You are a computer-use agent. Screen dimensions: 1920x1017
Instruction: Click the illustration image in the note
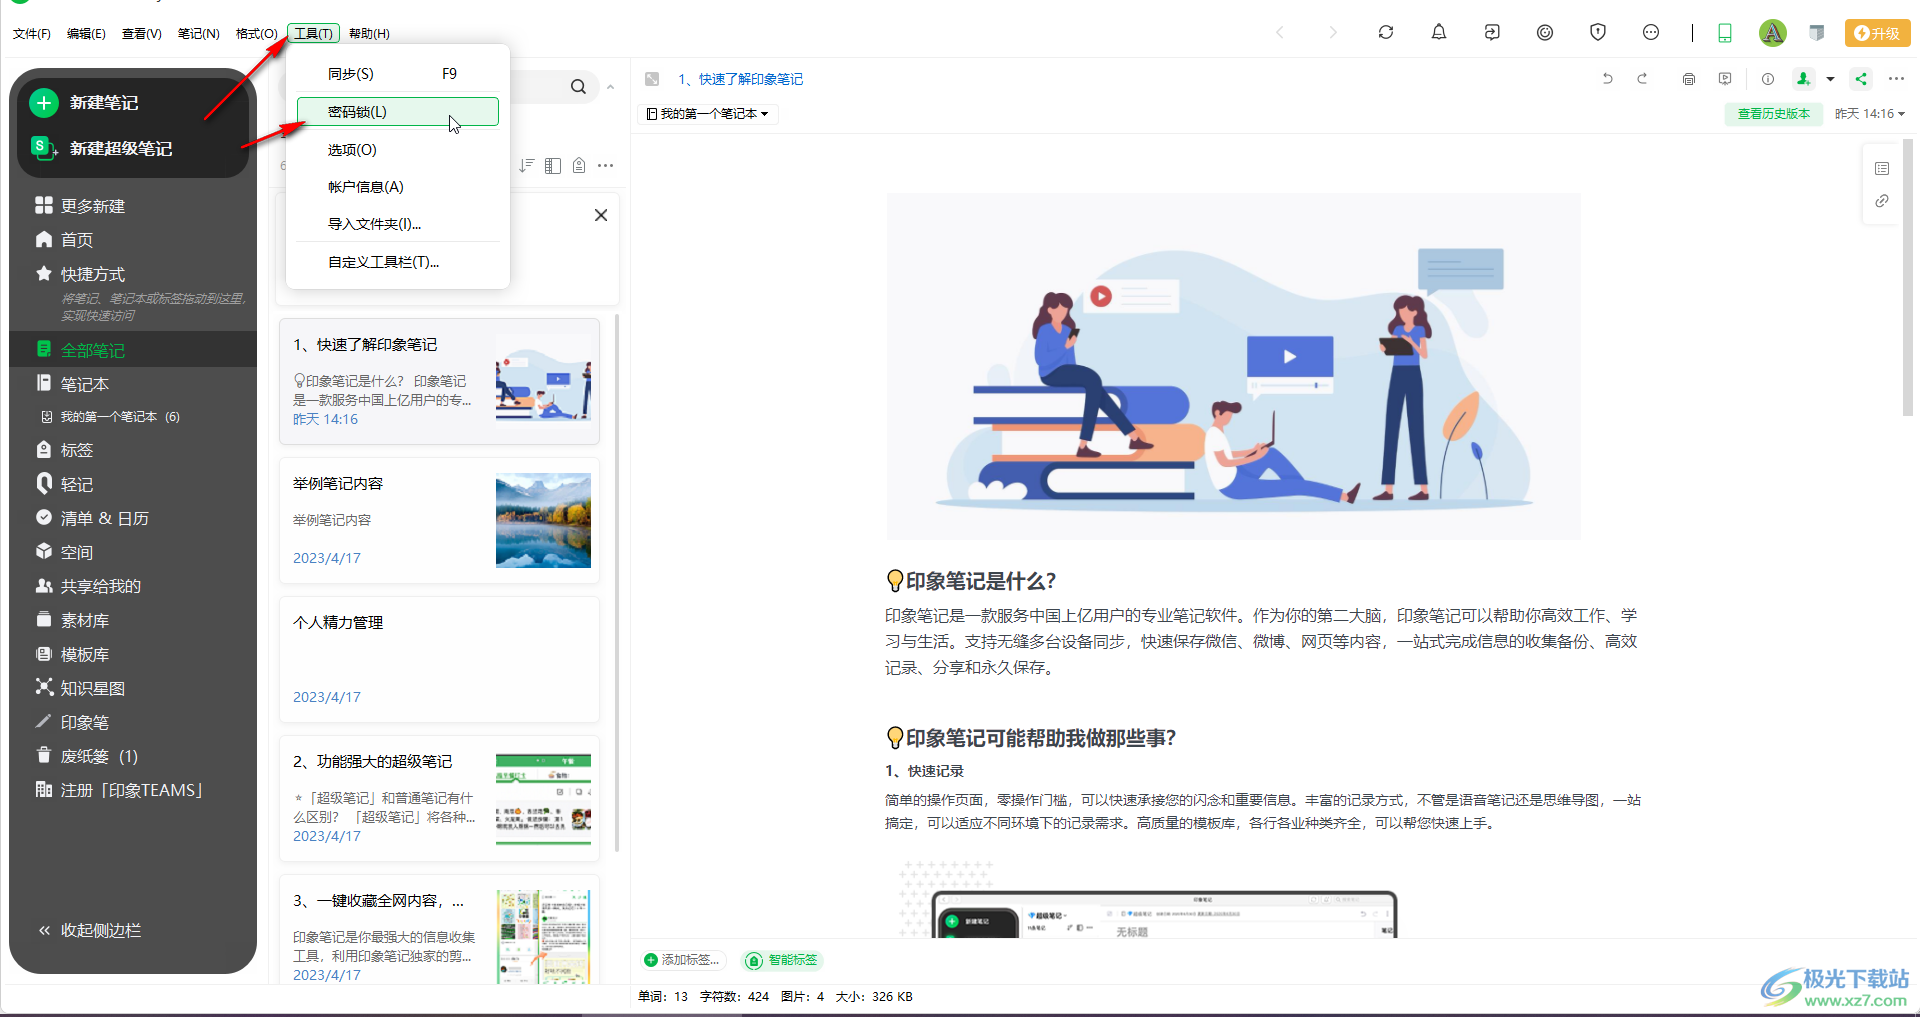click(x=1233, y=366)
